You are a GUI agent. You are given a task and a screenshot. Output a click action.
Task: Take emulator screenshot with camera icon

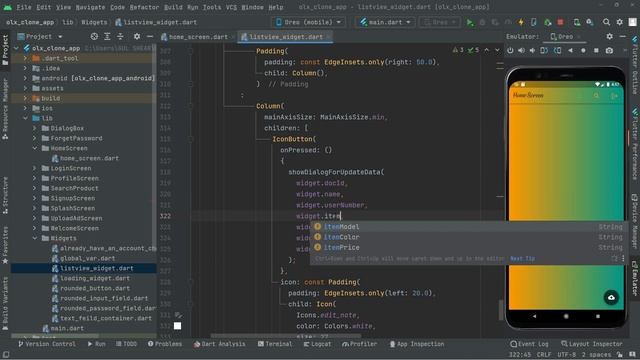pyautogui.click(x=609, y=50)
